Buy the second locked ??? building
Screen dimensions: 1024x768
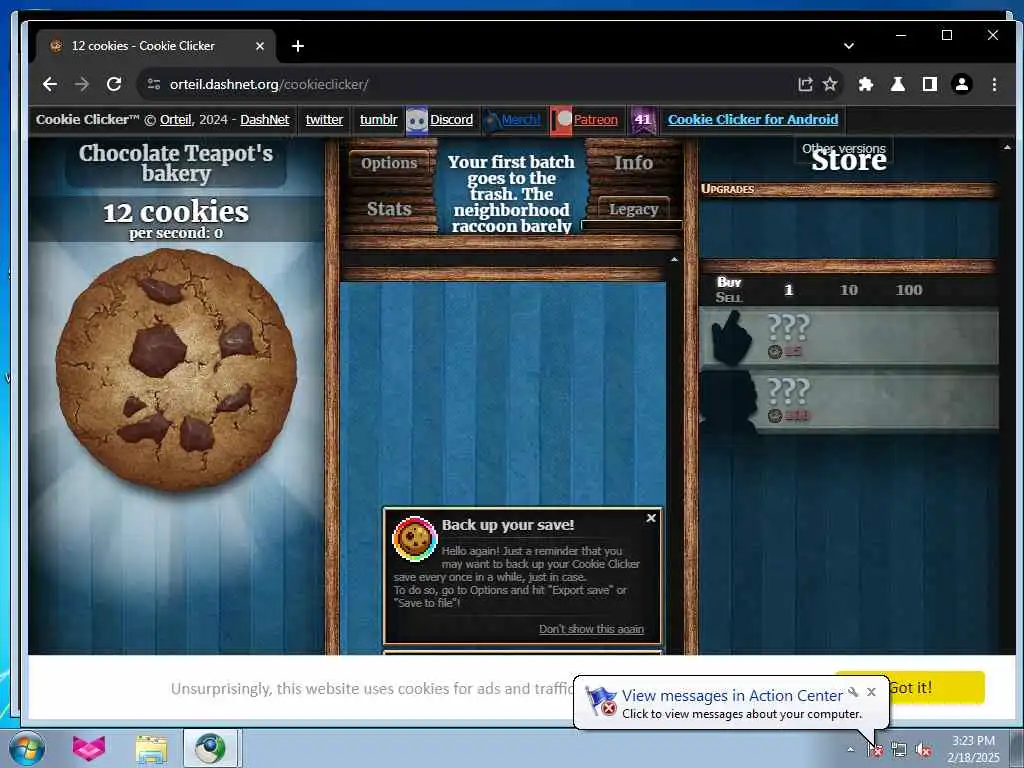[849, 400]
